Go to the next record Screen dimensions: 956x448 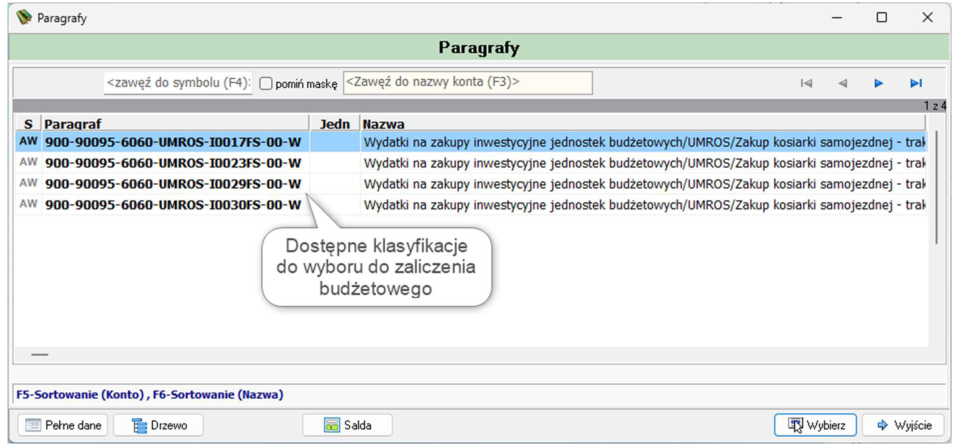(879, 84)
